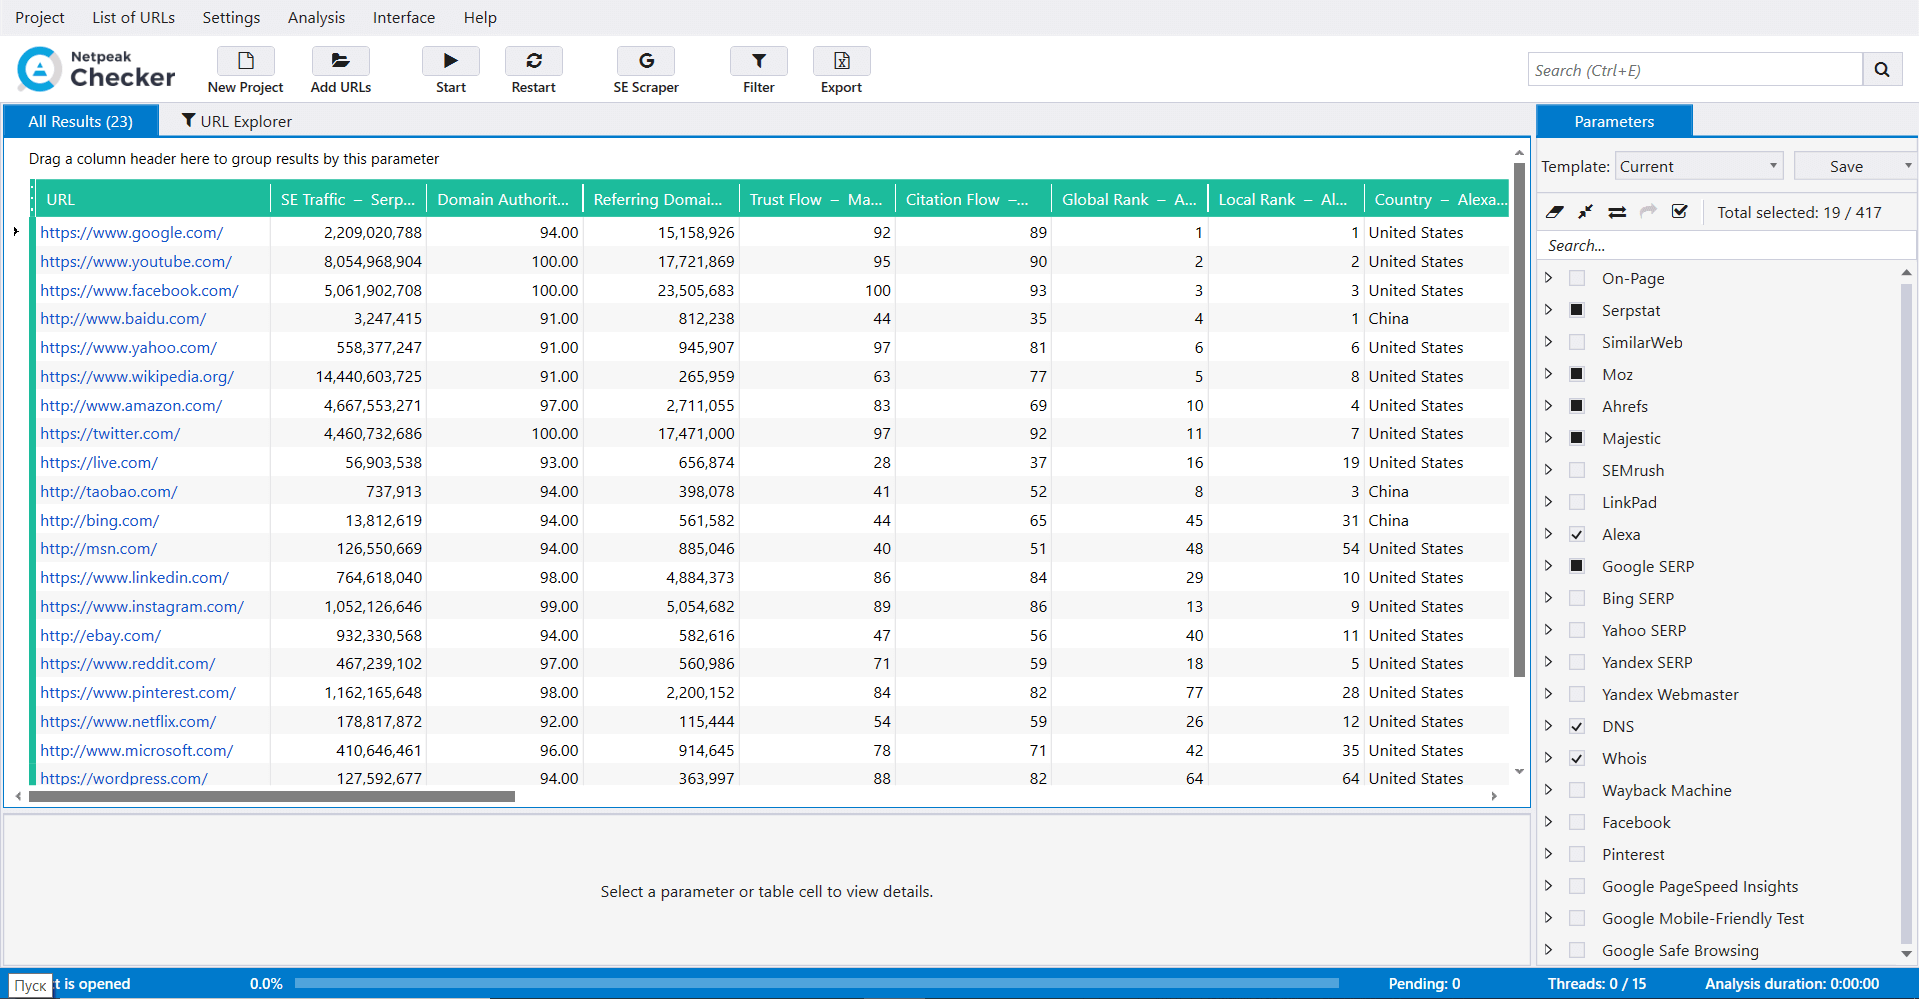The width and height of the screenshot is (1919, 999).
Task: Toggle the On-Page checkbox
Action: pyautogui.click(x=1577, y=278)
